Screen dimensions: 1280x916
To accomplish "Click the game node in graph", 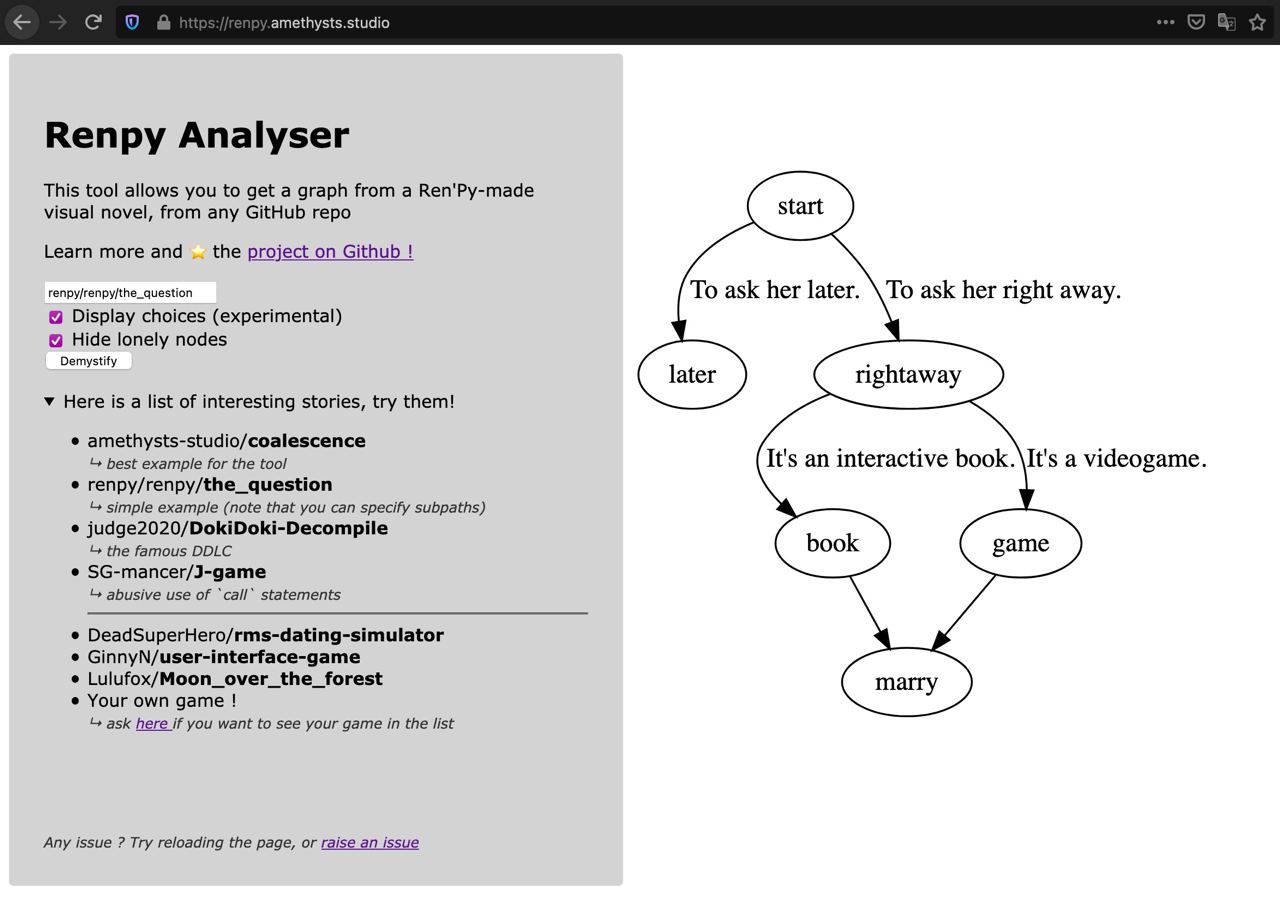I will point(1020,543).
